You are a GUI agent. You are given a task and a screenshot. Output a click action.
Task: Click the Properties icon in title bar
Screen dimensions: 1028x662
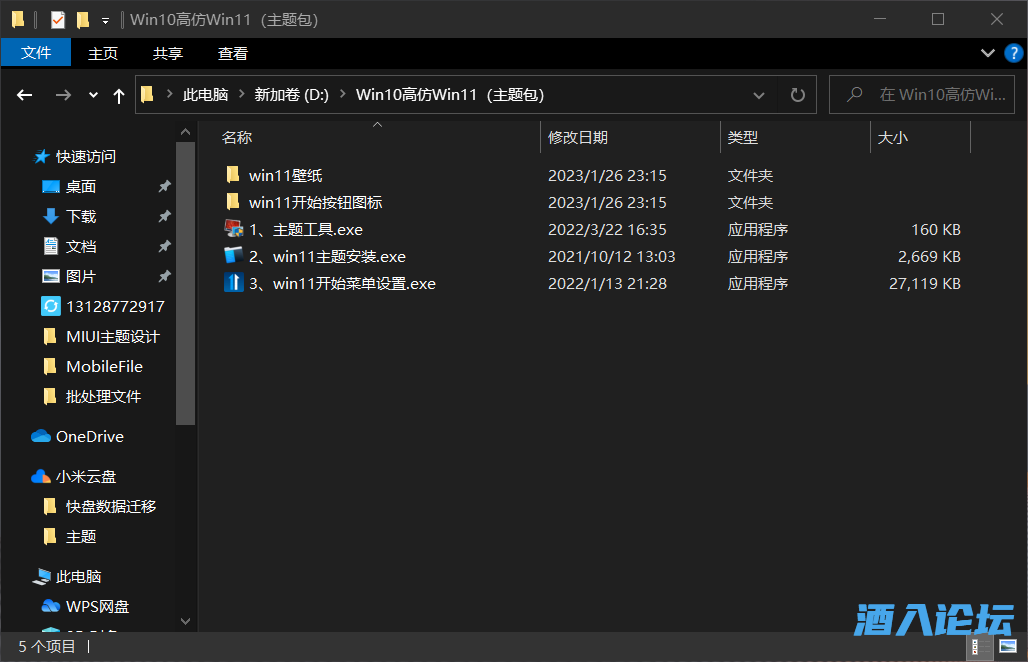pos(57,19)
